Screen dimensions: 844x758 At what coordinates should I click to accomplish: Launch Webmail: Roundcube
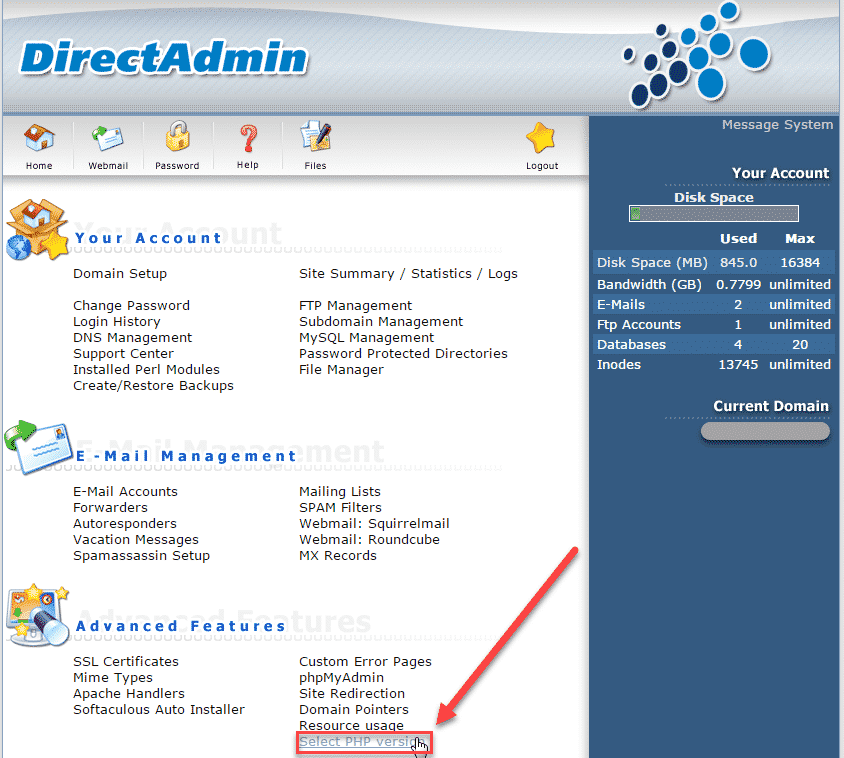[369, 539]
